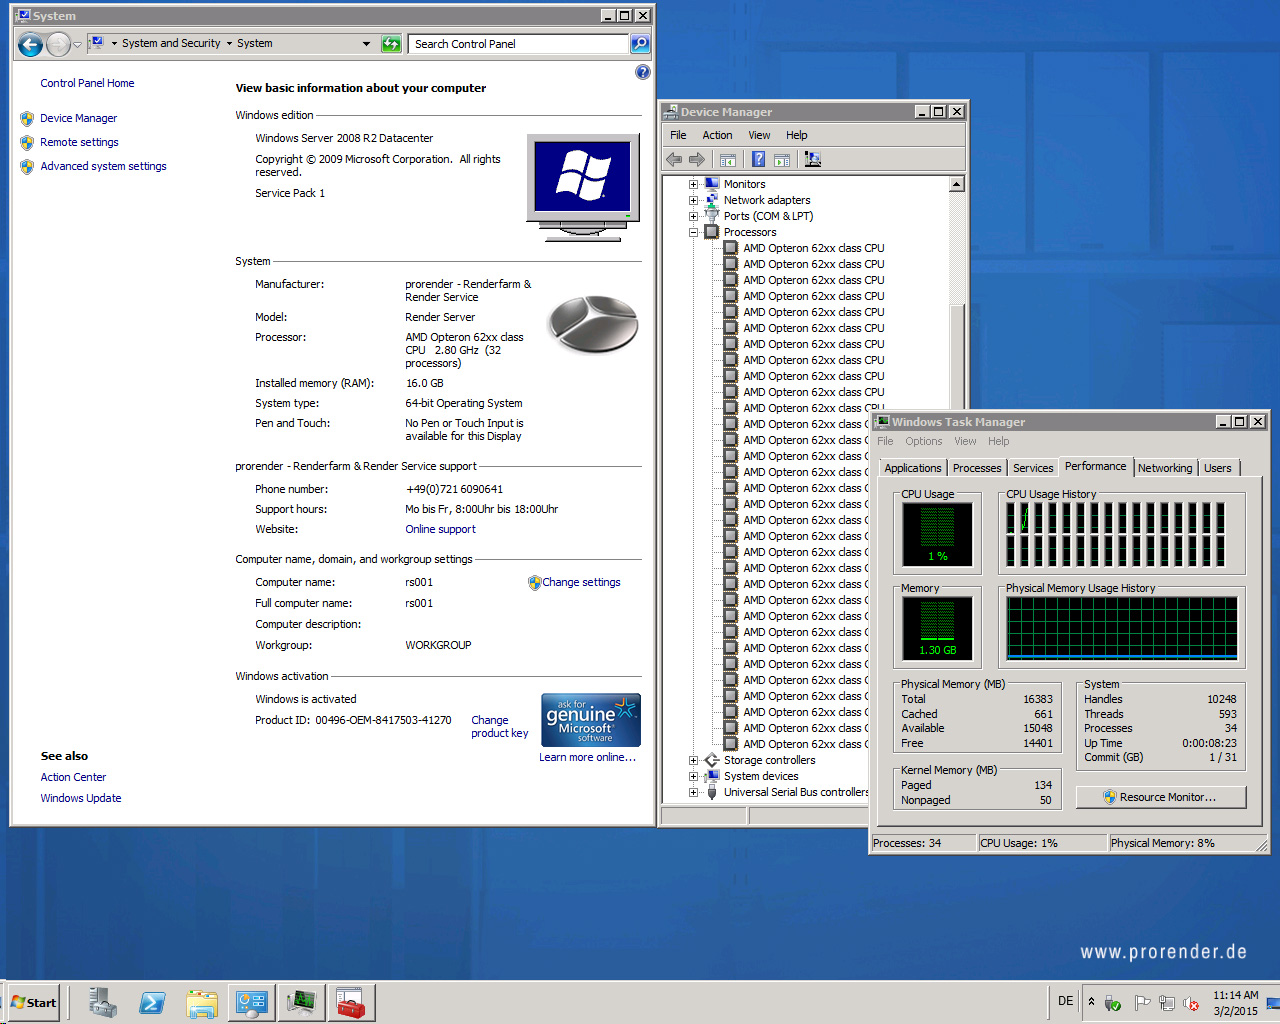Switch to Control Panel taskbar button
The width and height of the screenshot is (1280, 1024).
[x=251, y=1003]
